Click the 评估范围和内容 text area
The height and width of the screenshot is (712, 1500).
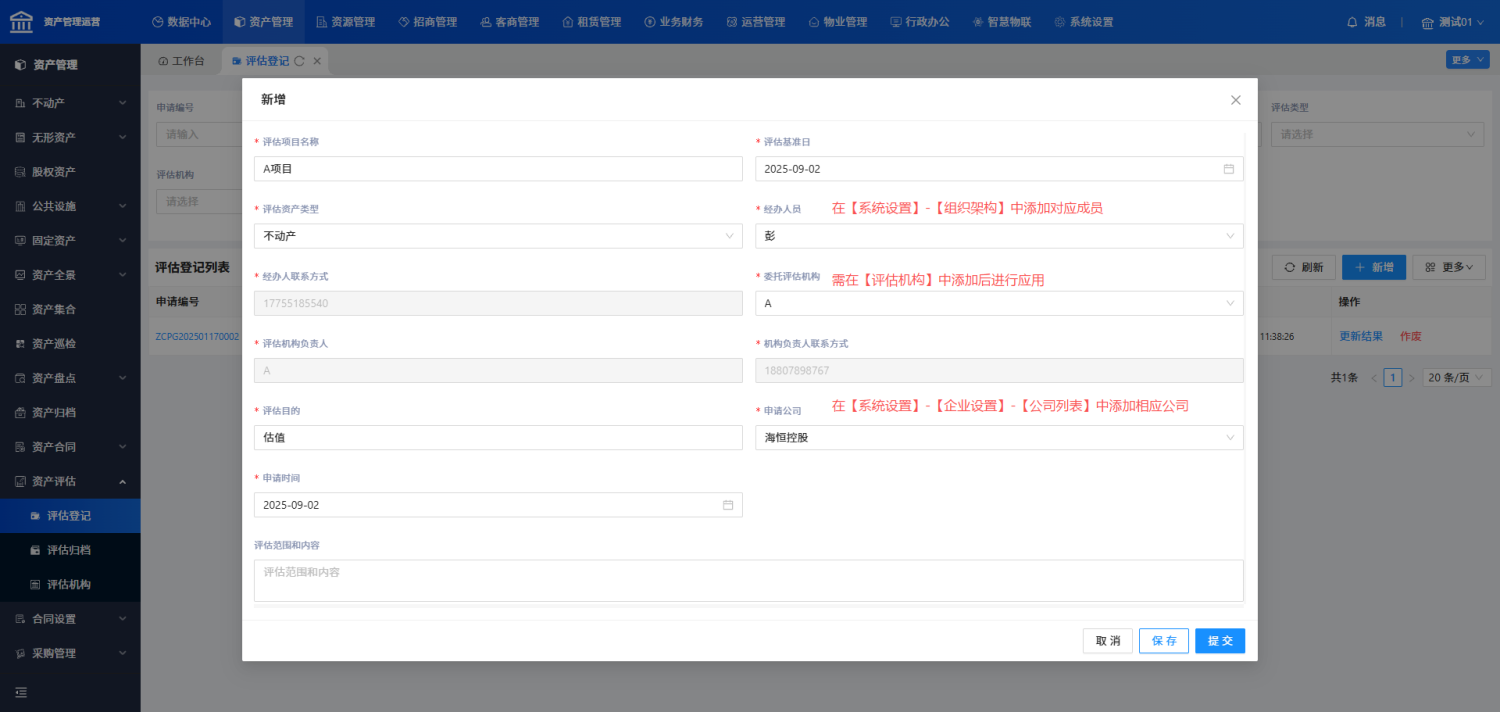(749, 581)
